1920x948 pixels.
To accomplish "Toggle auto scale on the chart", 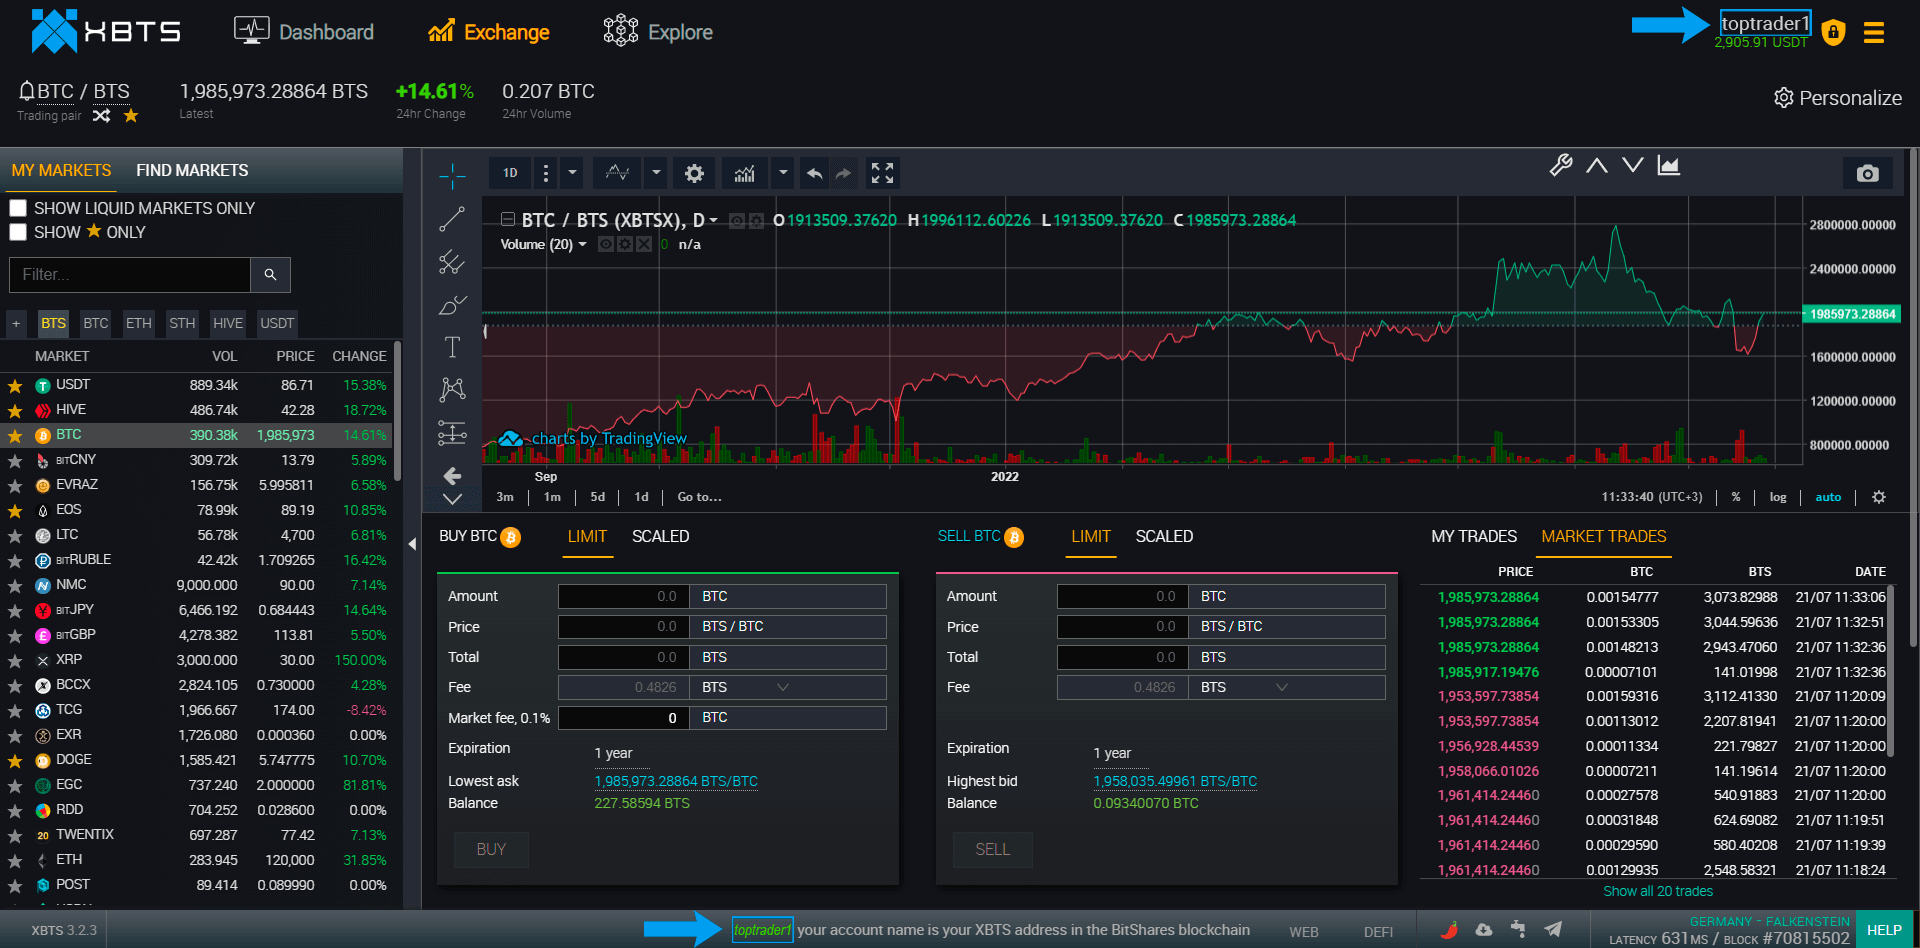I will [1828, 497].
